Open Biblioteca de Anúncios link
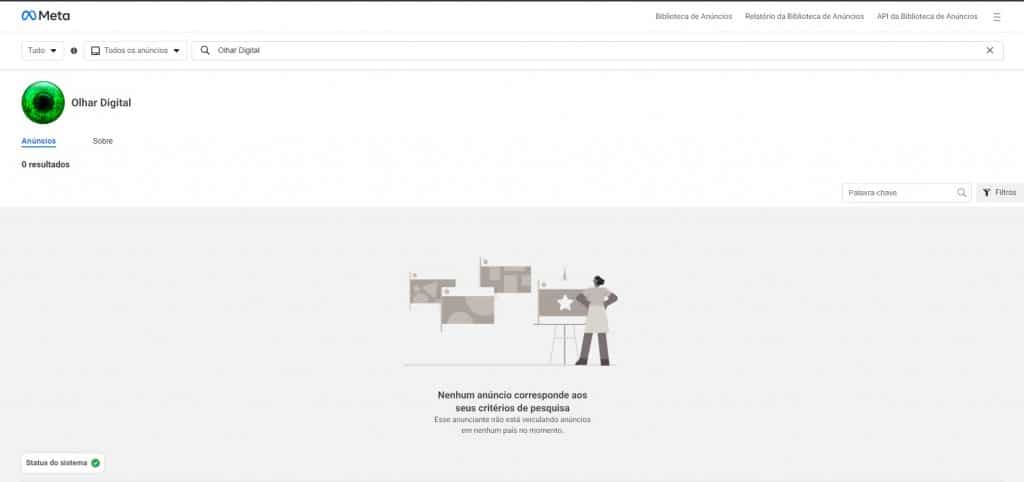 pos(694,17)
